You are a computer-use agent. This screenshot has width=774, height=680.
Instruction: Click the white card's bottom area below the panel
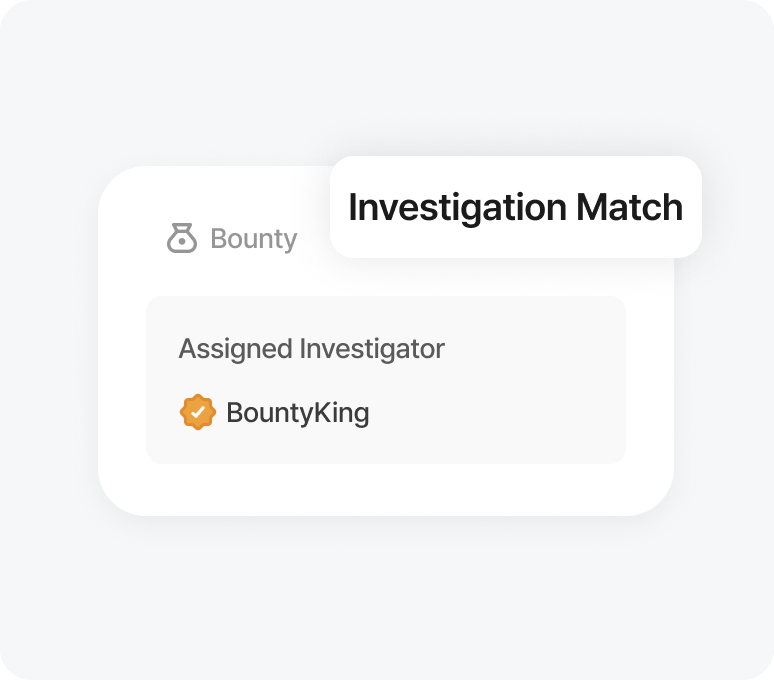385,490
